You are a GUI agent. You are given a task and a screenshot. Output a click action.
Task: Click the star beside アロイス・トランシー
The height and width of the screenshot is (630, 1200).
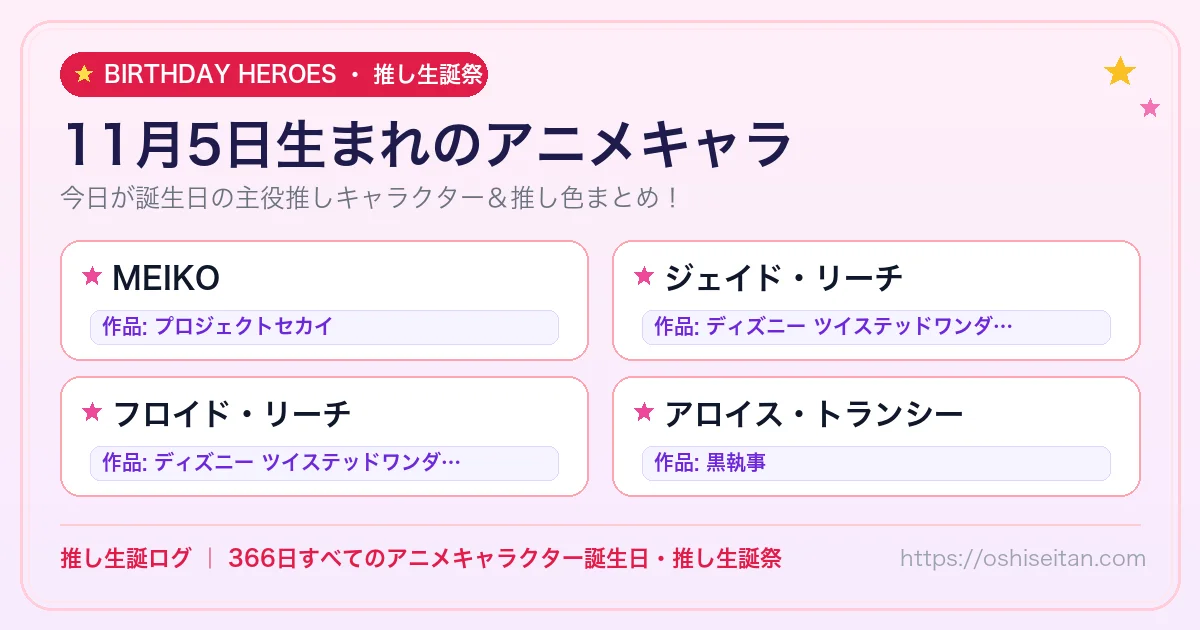[x=644, y=412]
